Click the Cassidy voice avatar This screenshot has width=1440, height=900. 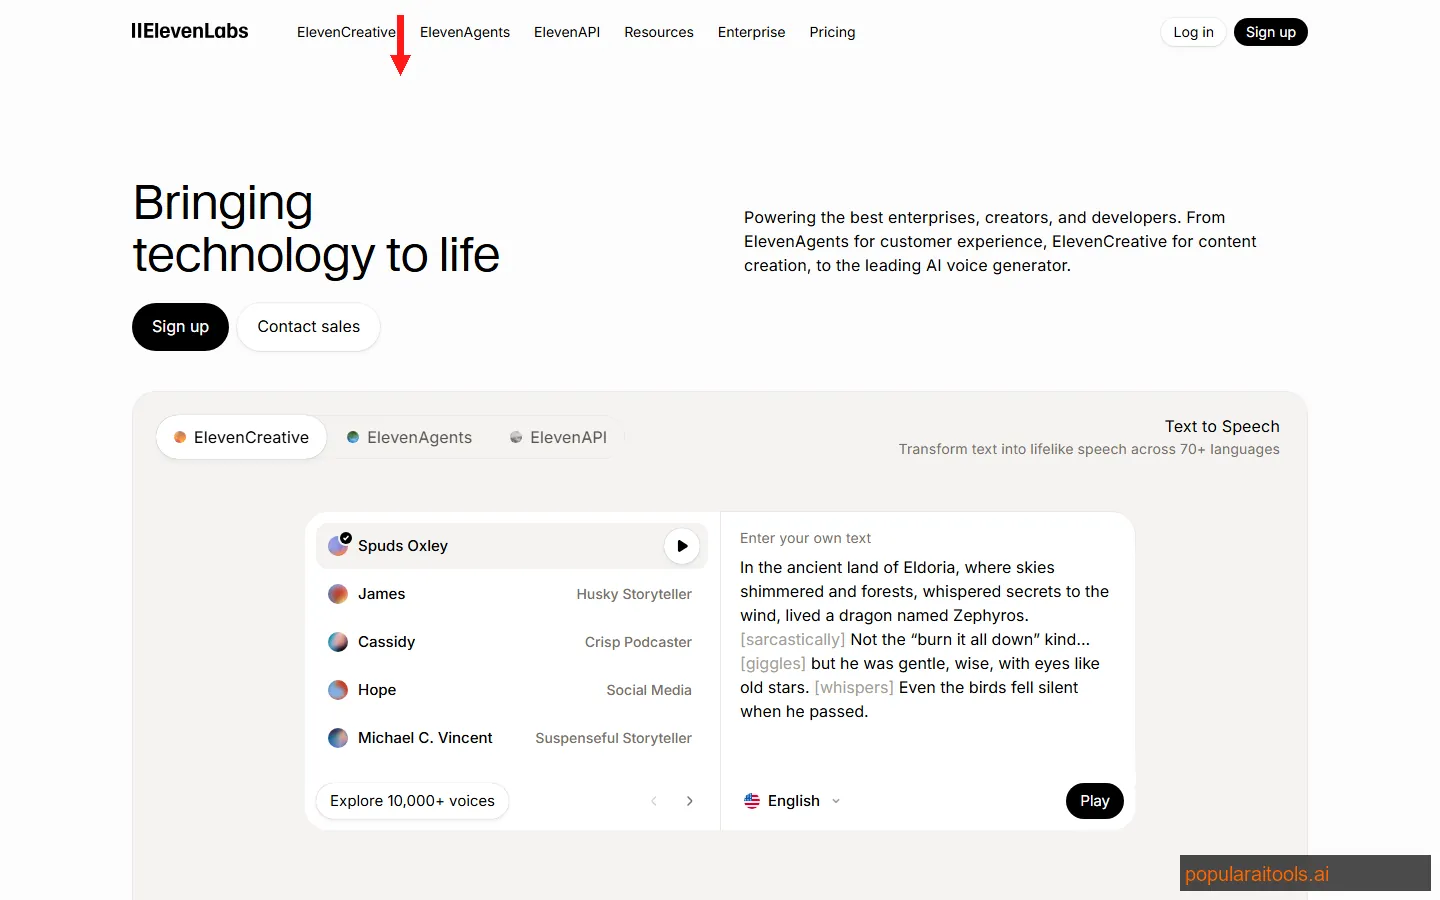pyautogui.click(x=338, y=642)
